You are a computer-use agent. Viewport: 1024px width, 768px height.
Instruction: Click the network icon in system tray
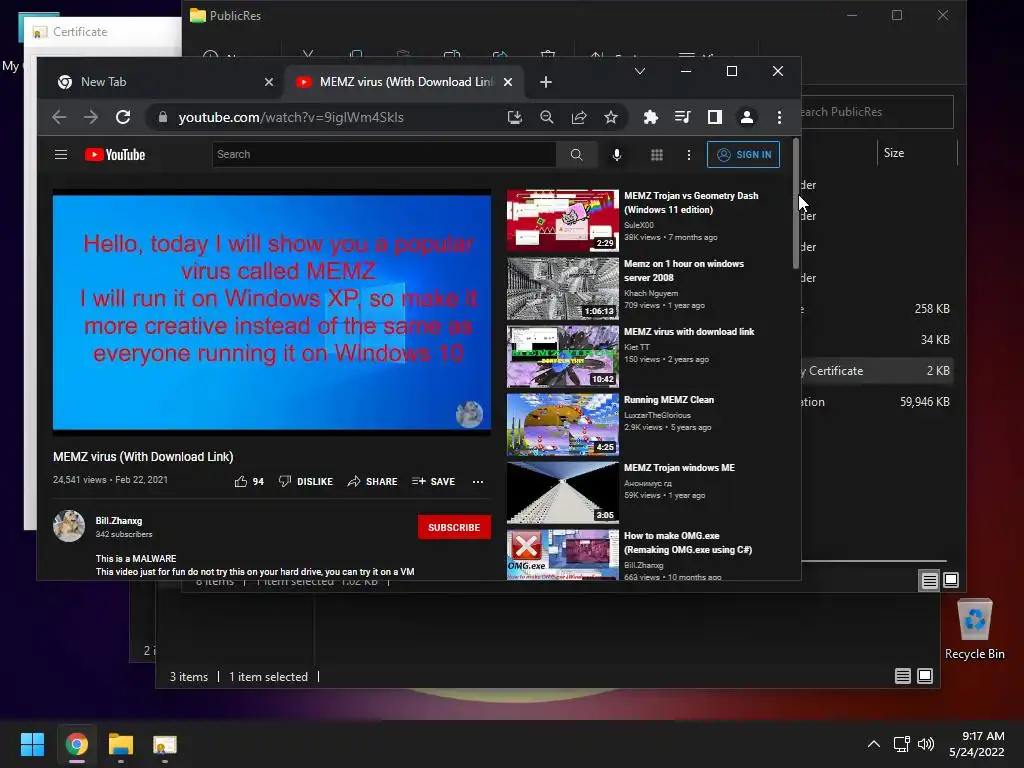(x=902, y=744)
